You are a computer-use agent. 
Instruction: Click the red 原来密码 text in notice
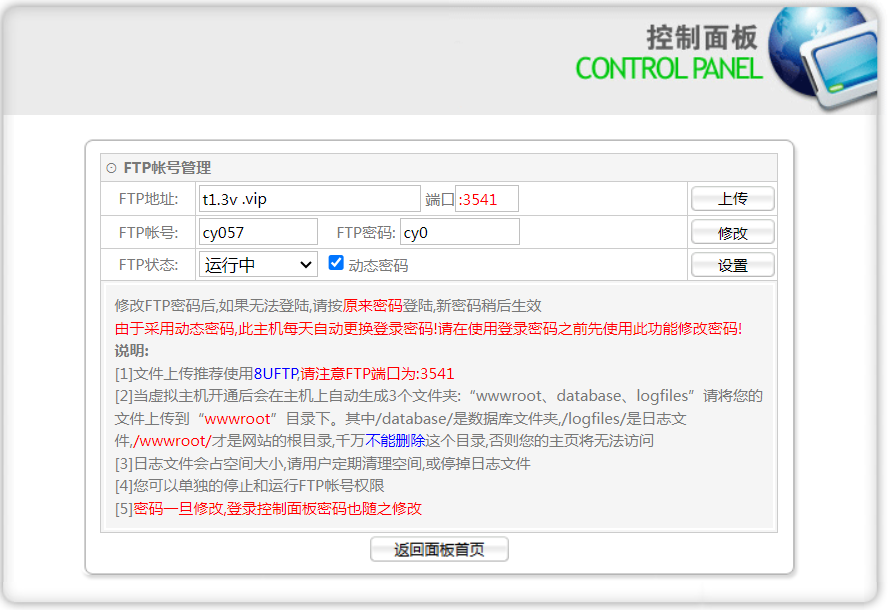coord(372,306)
